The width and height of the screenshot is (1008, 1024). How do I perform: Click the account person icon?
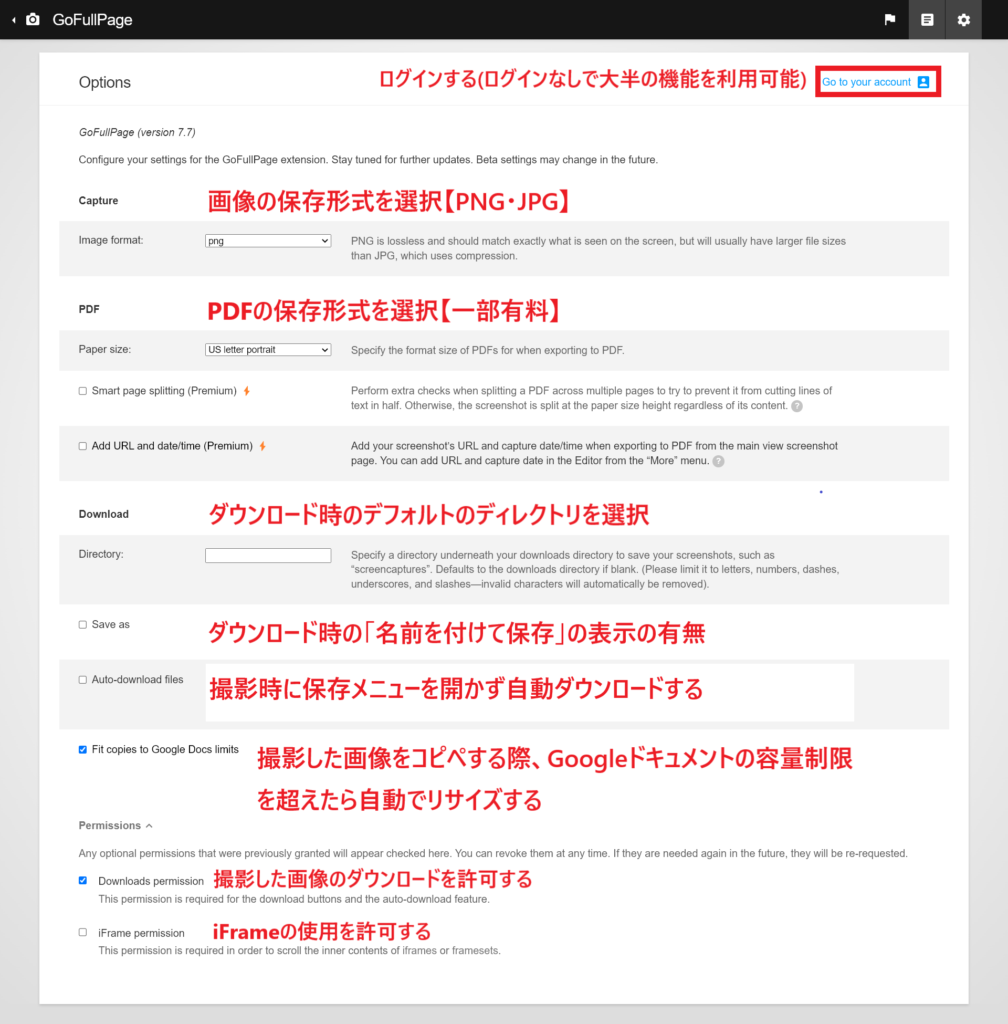[923, 82]
